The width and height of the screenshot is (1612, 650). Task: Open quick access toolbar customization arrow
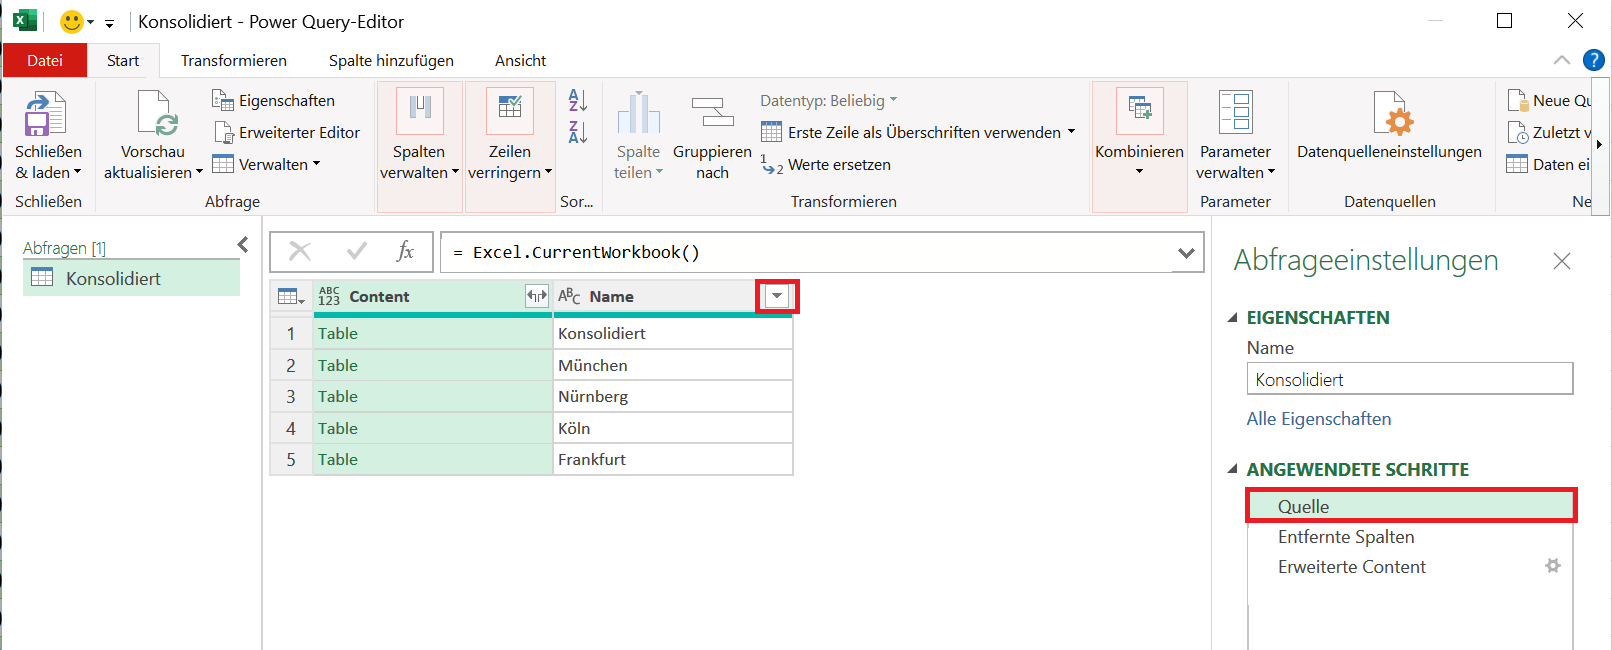point(109,22)
